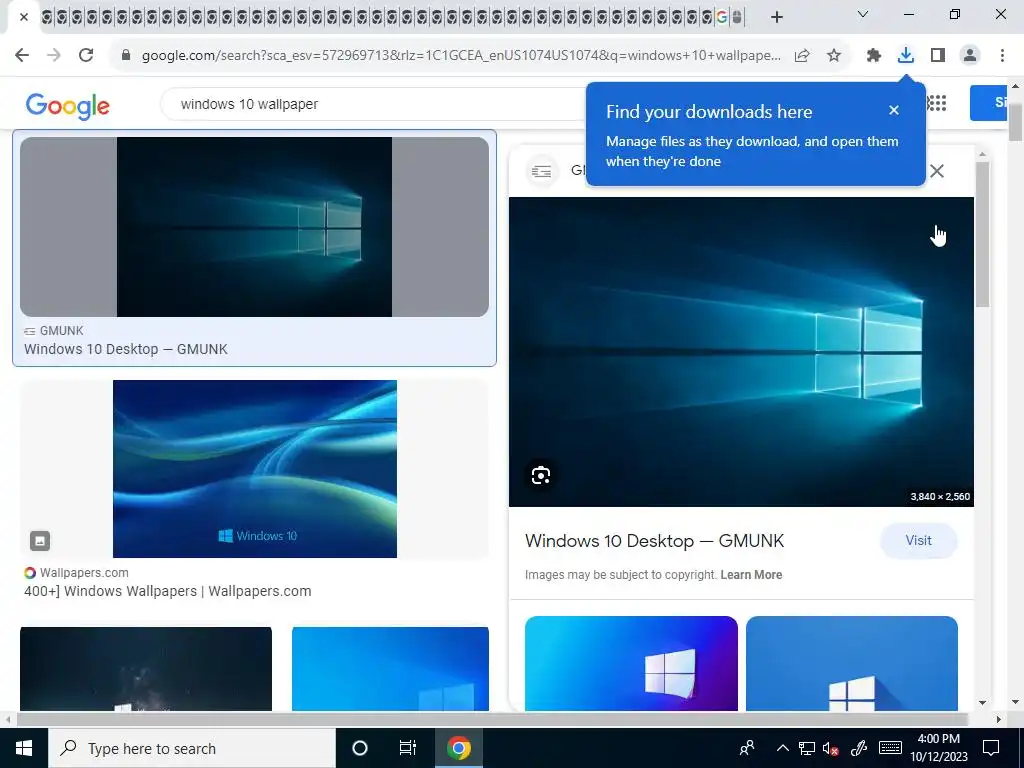Switch to the Google favicon tab
Image resolution: width=1024 pixels, height=768 pixels.
coord(722,18)
